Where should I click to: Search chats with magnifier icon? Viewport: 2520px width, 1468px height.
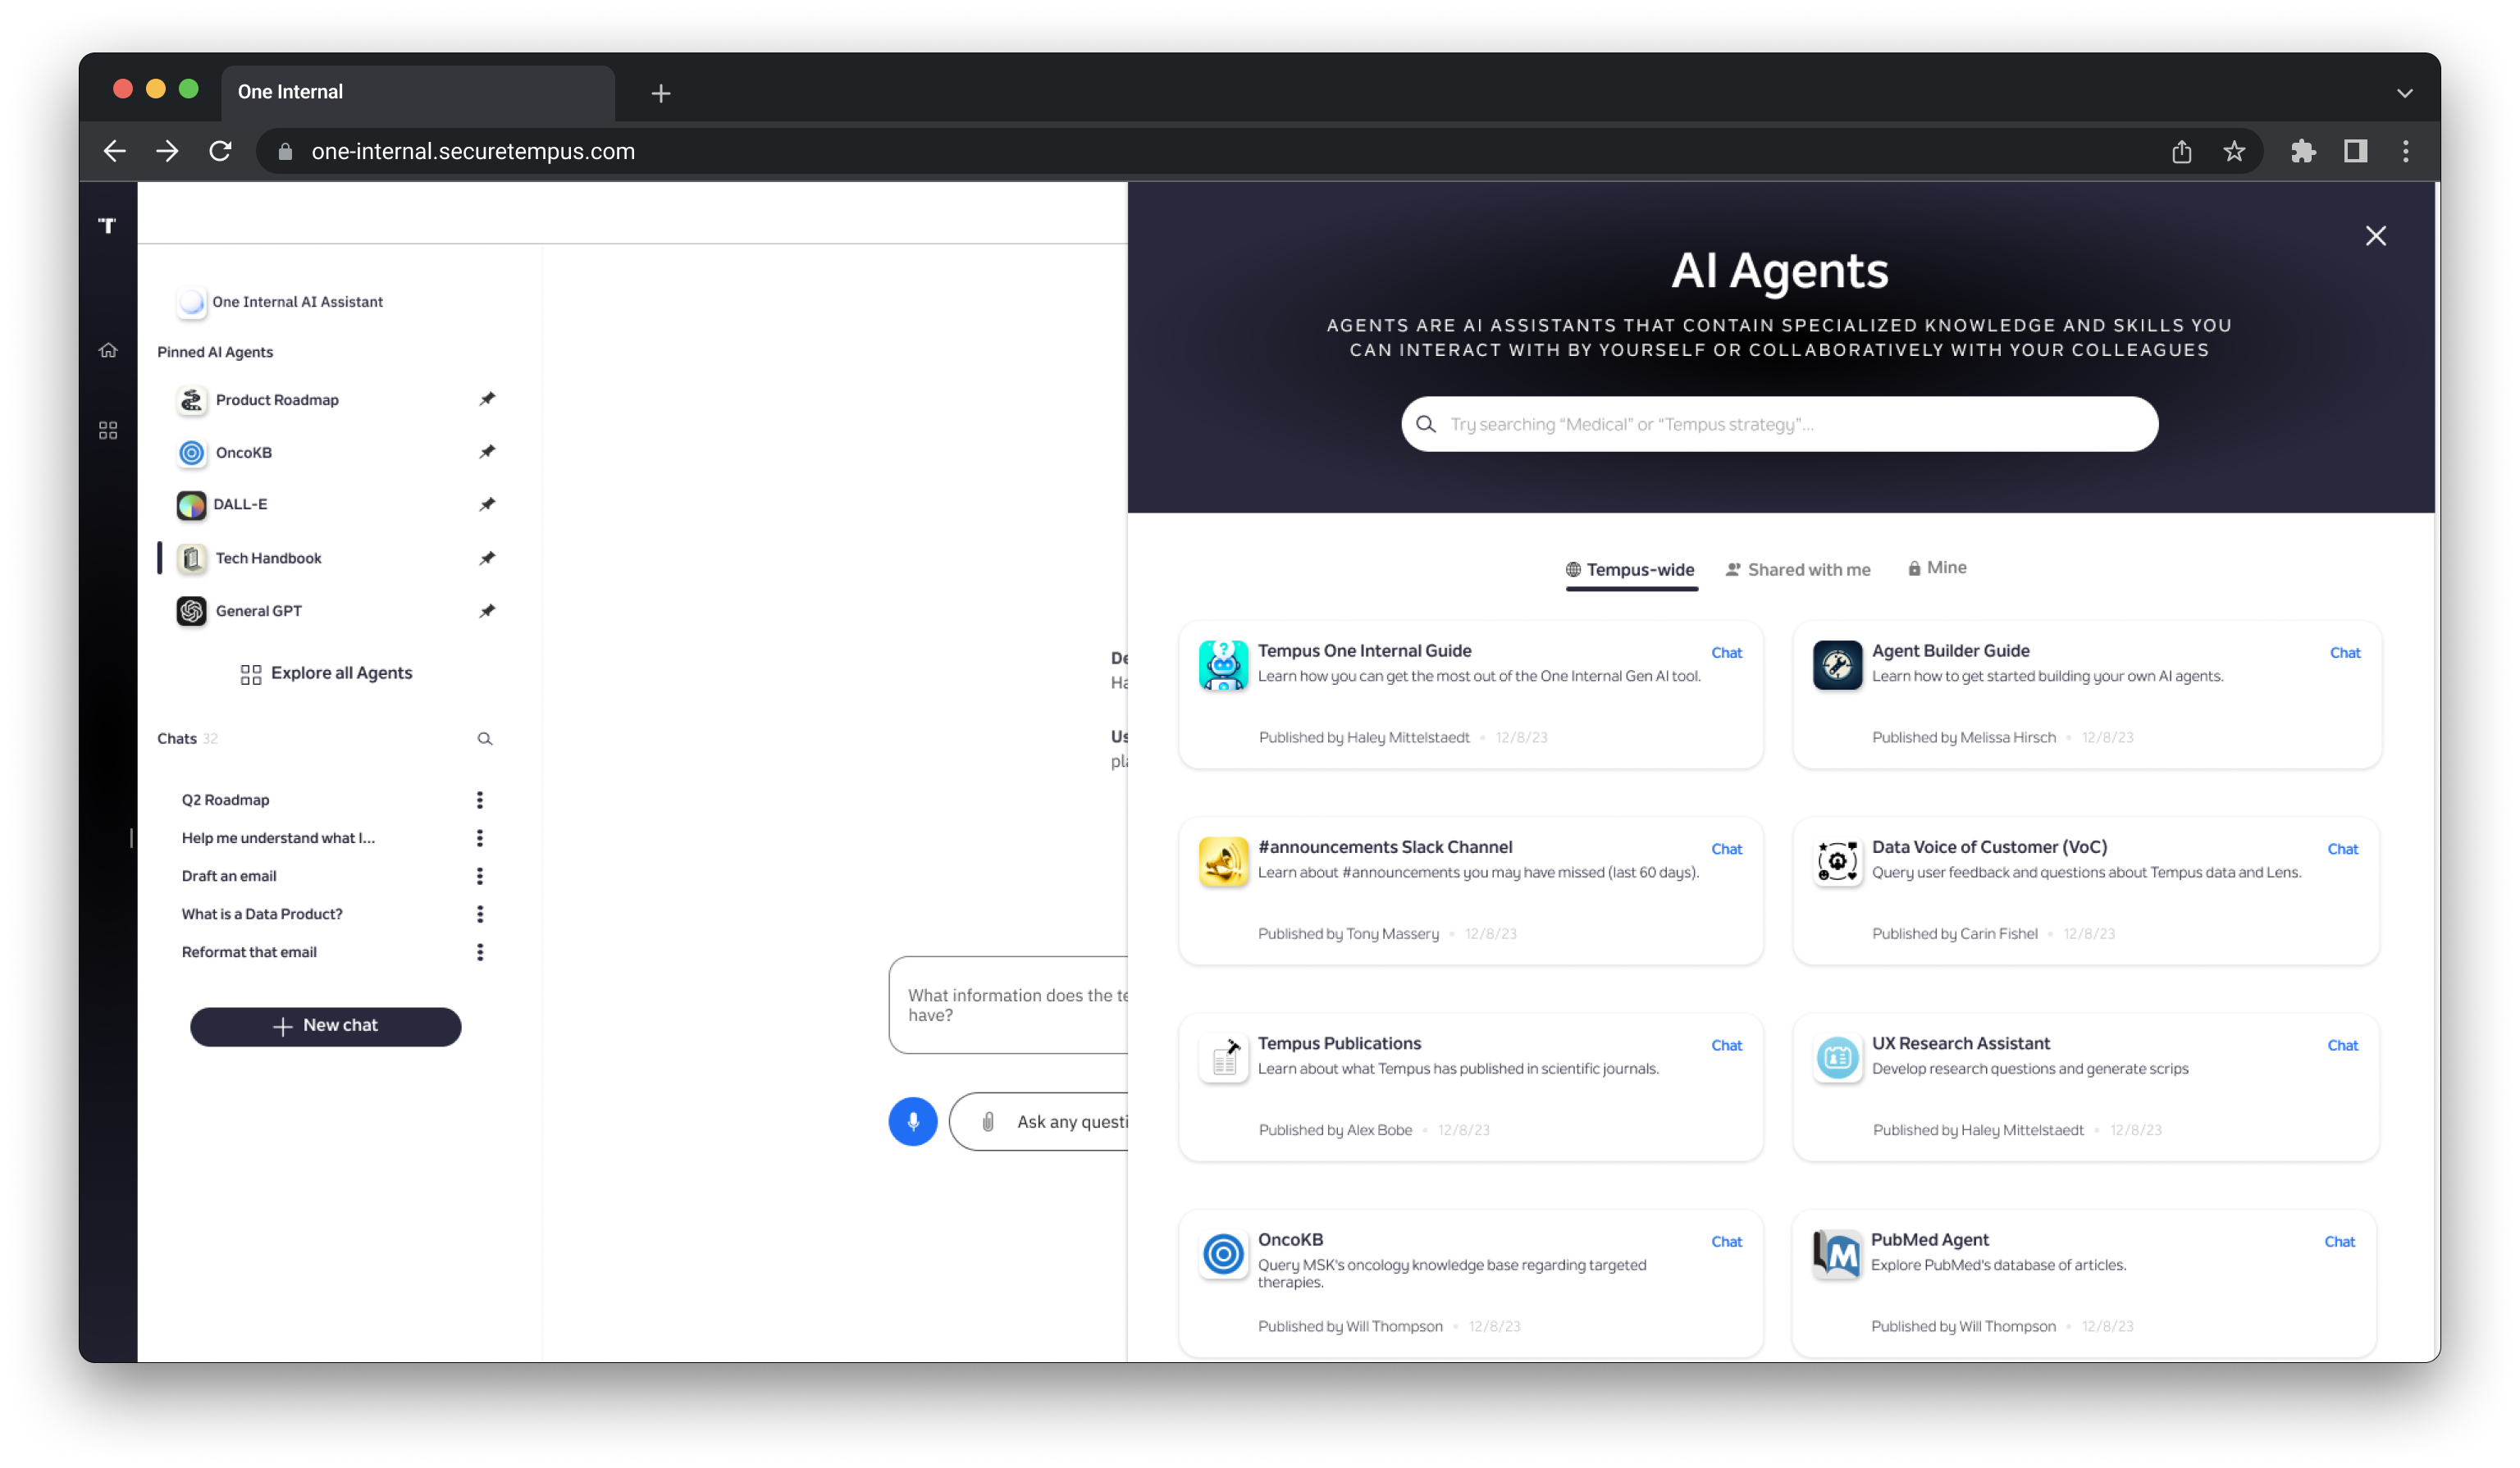pos(485,739)
